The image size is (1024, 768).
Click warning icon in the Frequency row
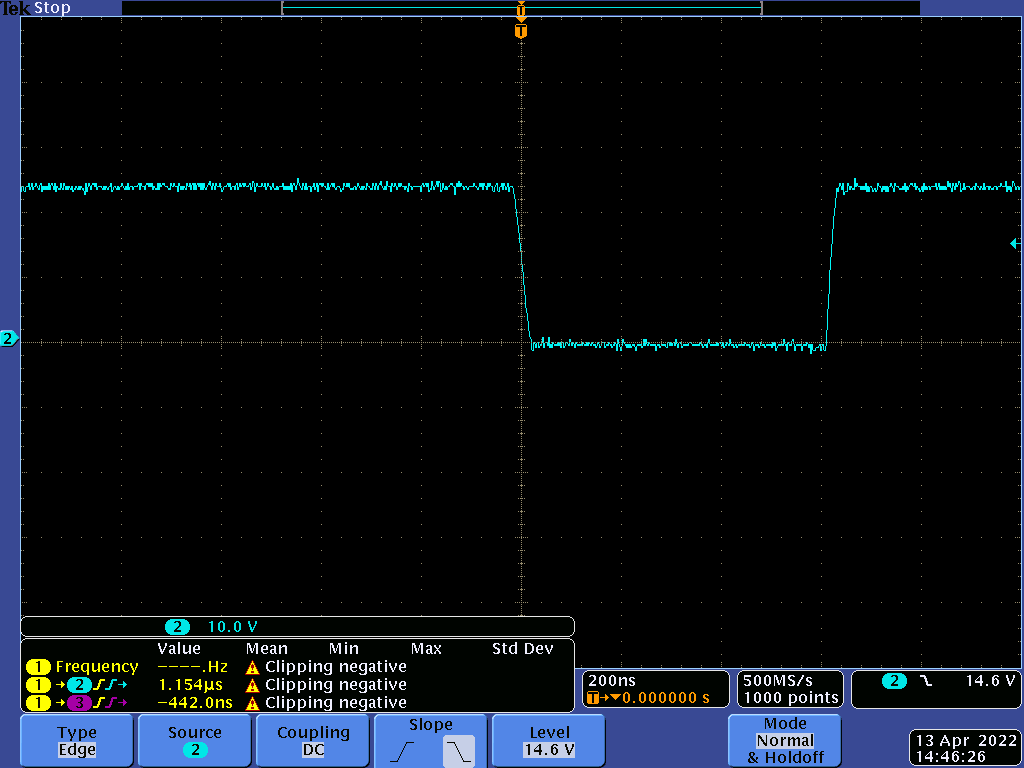[252, 667]
